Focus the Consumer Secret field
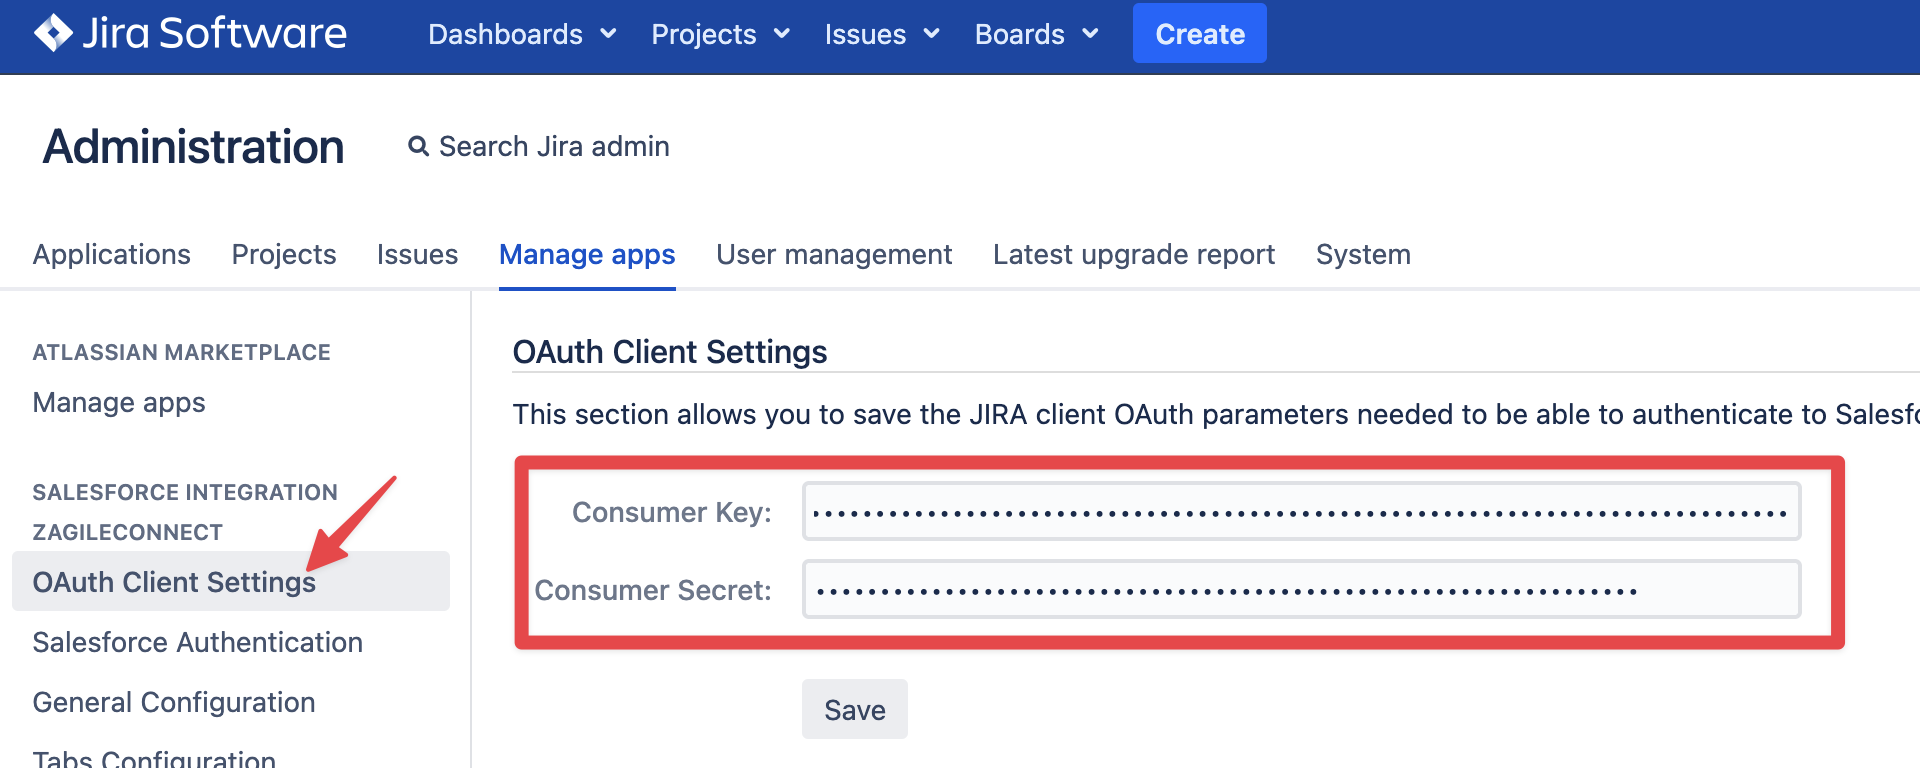 (1300, 590)
